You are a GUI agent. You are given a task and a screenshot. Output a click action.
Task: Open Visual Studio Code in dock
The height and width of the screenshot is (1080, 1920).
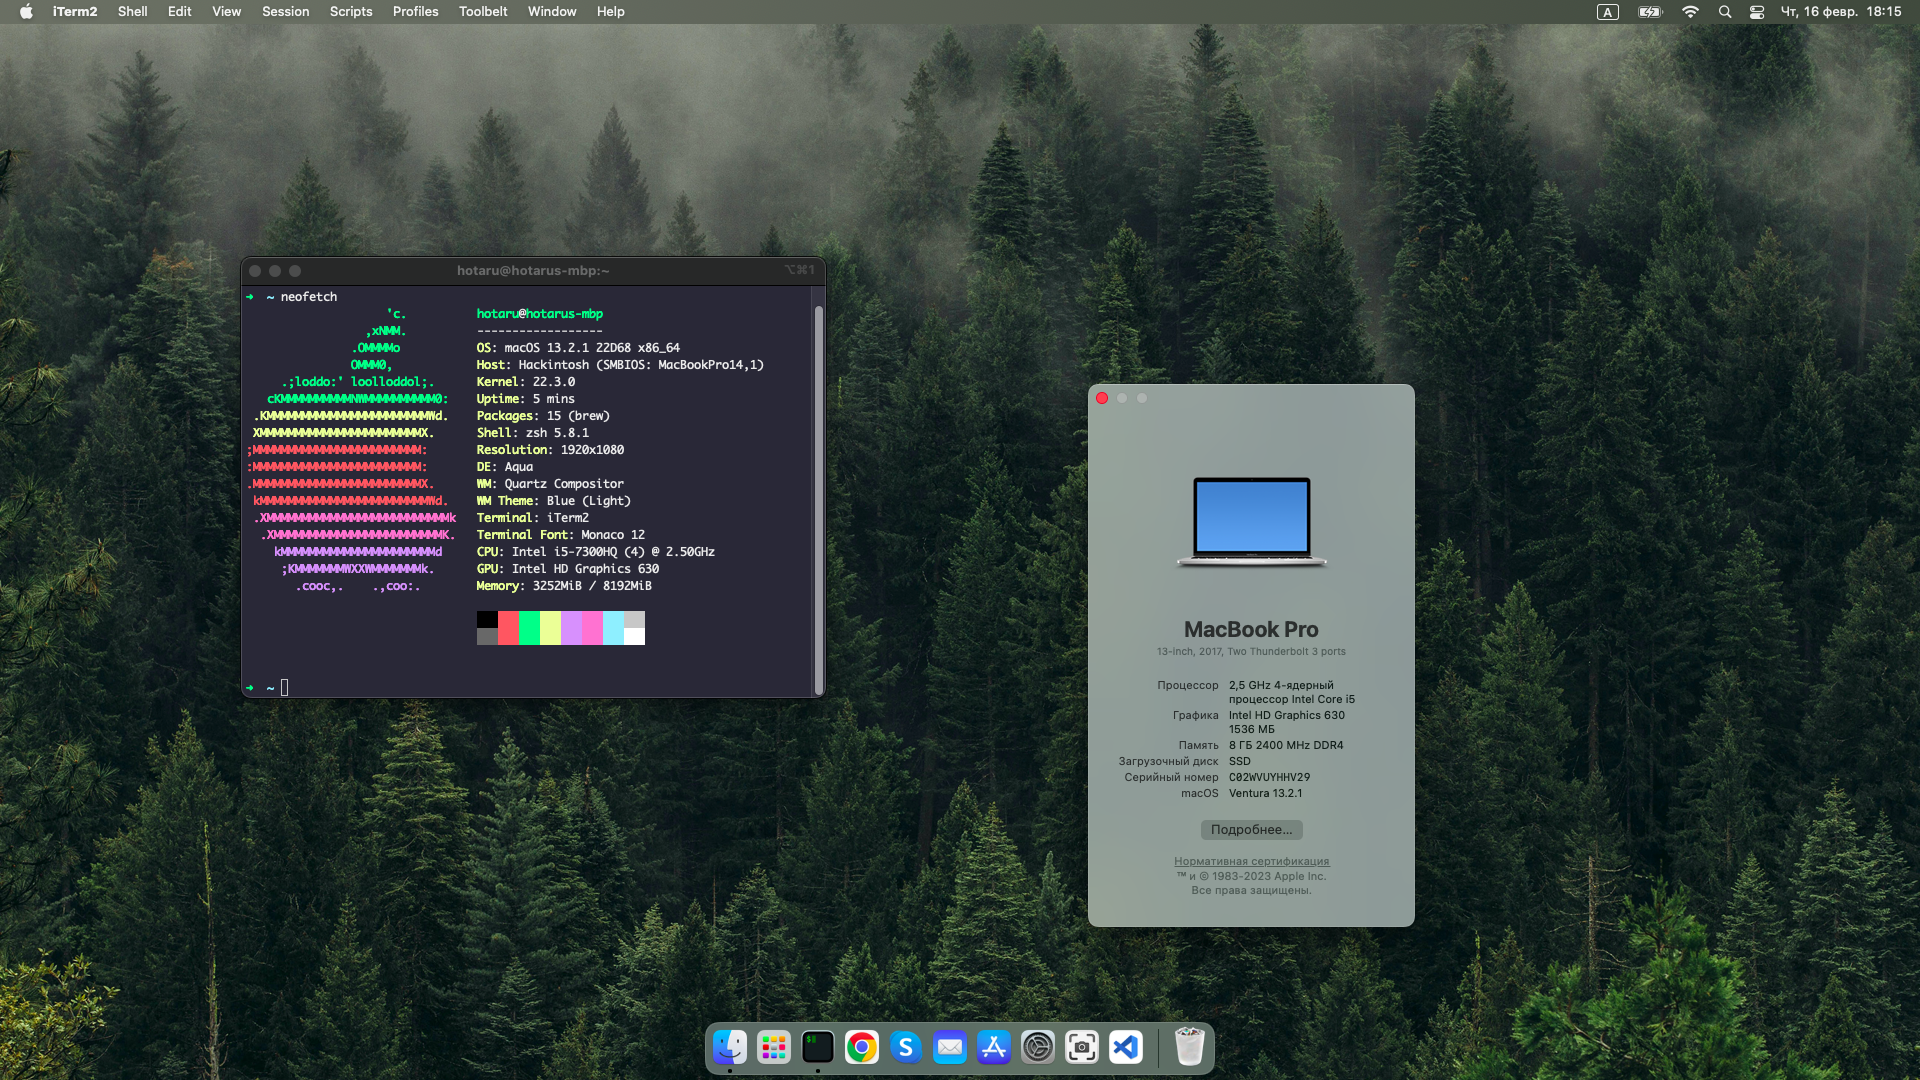pos(1125,1047)
